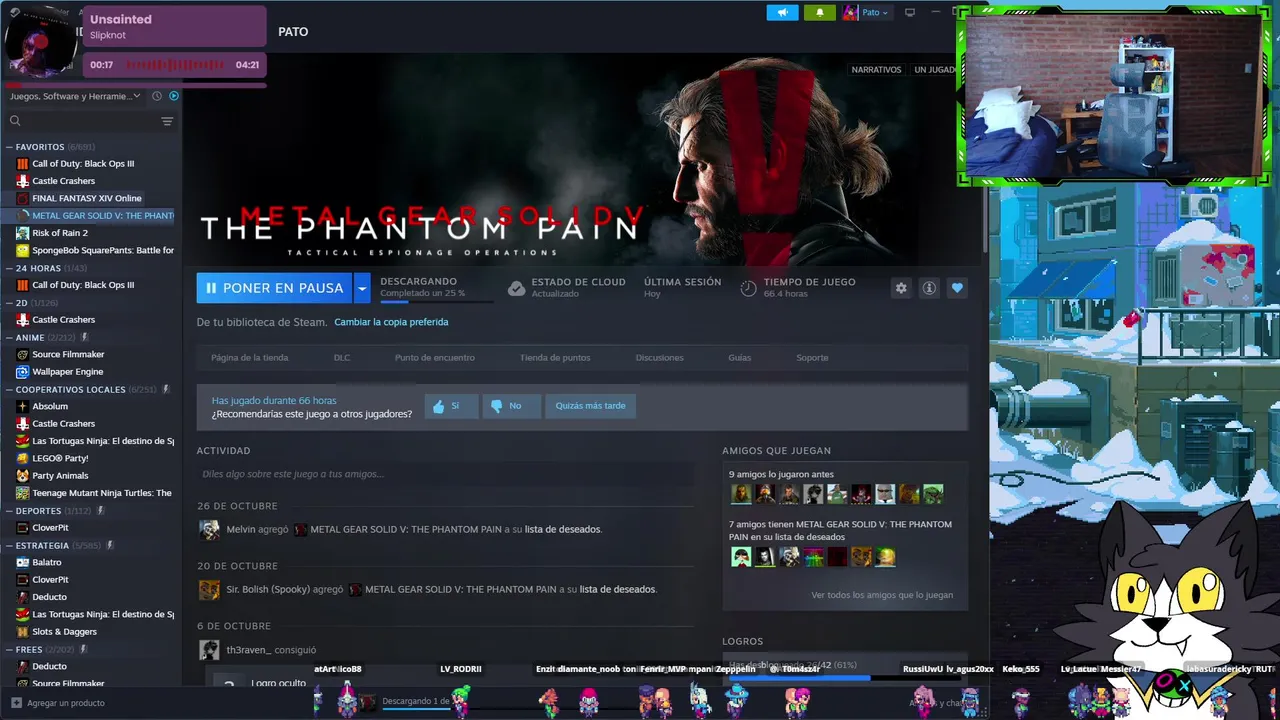Click the library search magnifier icon
Viewport: 1280px width, 720px height.
click(15, 121)
